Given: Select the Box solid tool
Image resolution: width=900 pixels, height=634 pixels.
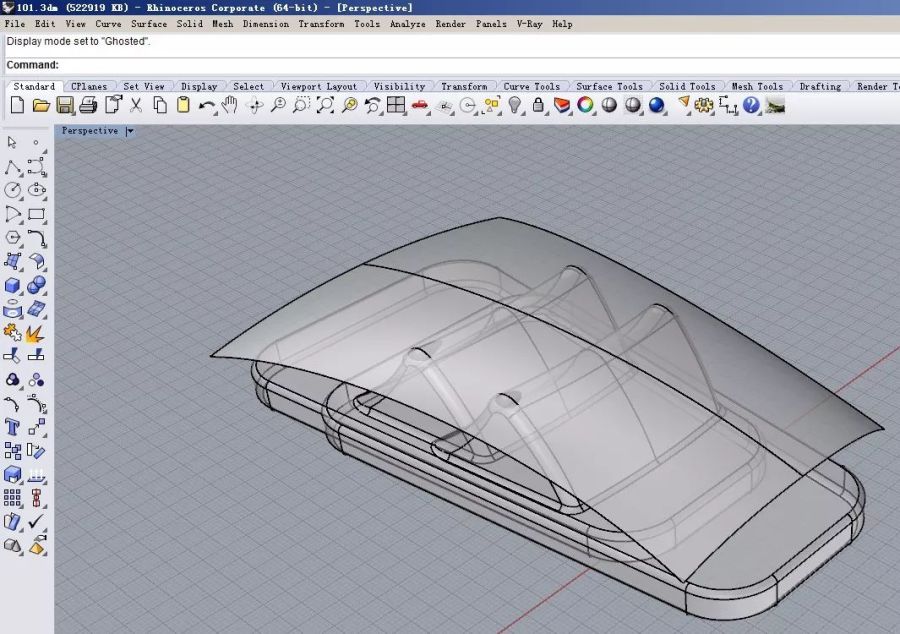Looking at the screenshot, I should (13, 286).
